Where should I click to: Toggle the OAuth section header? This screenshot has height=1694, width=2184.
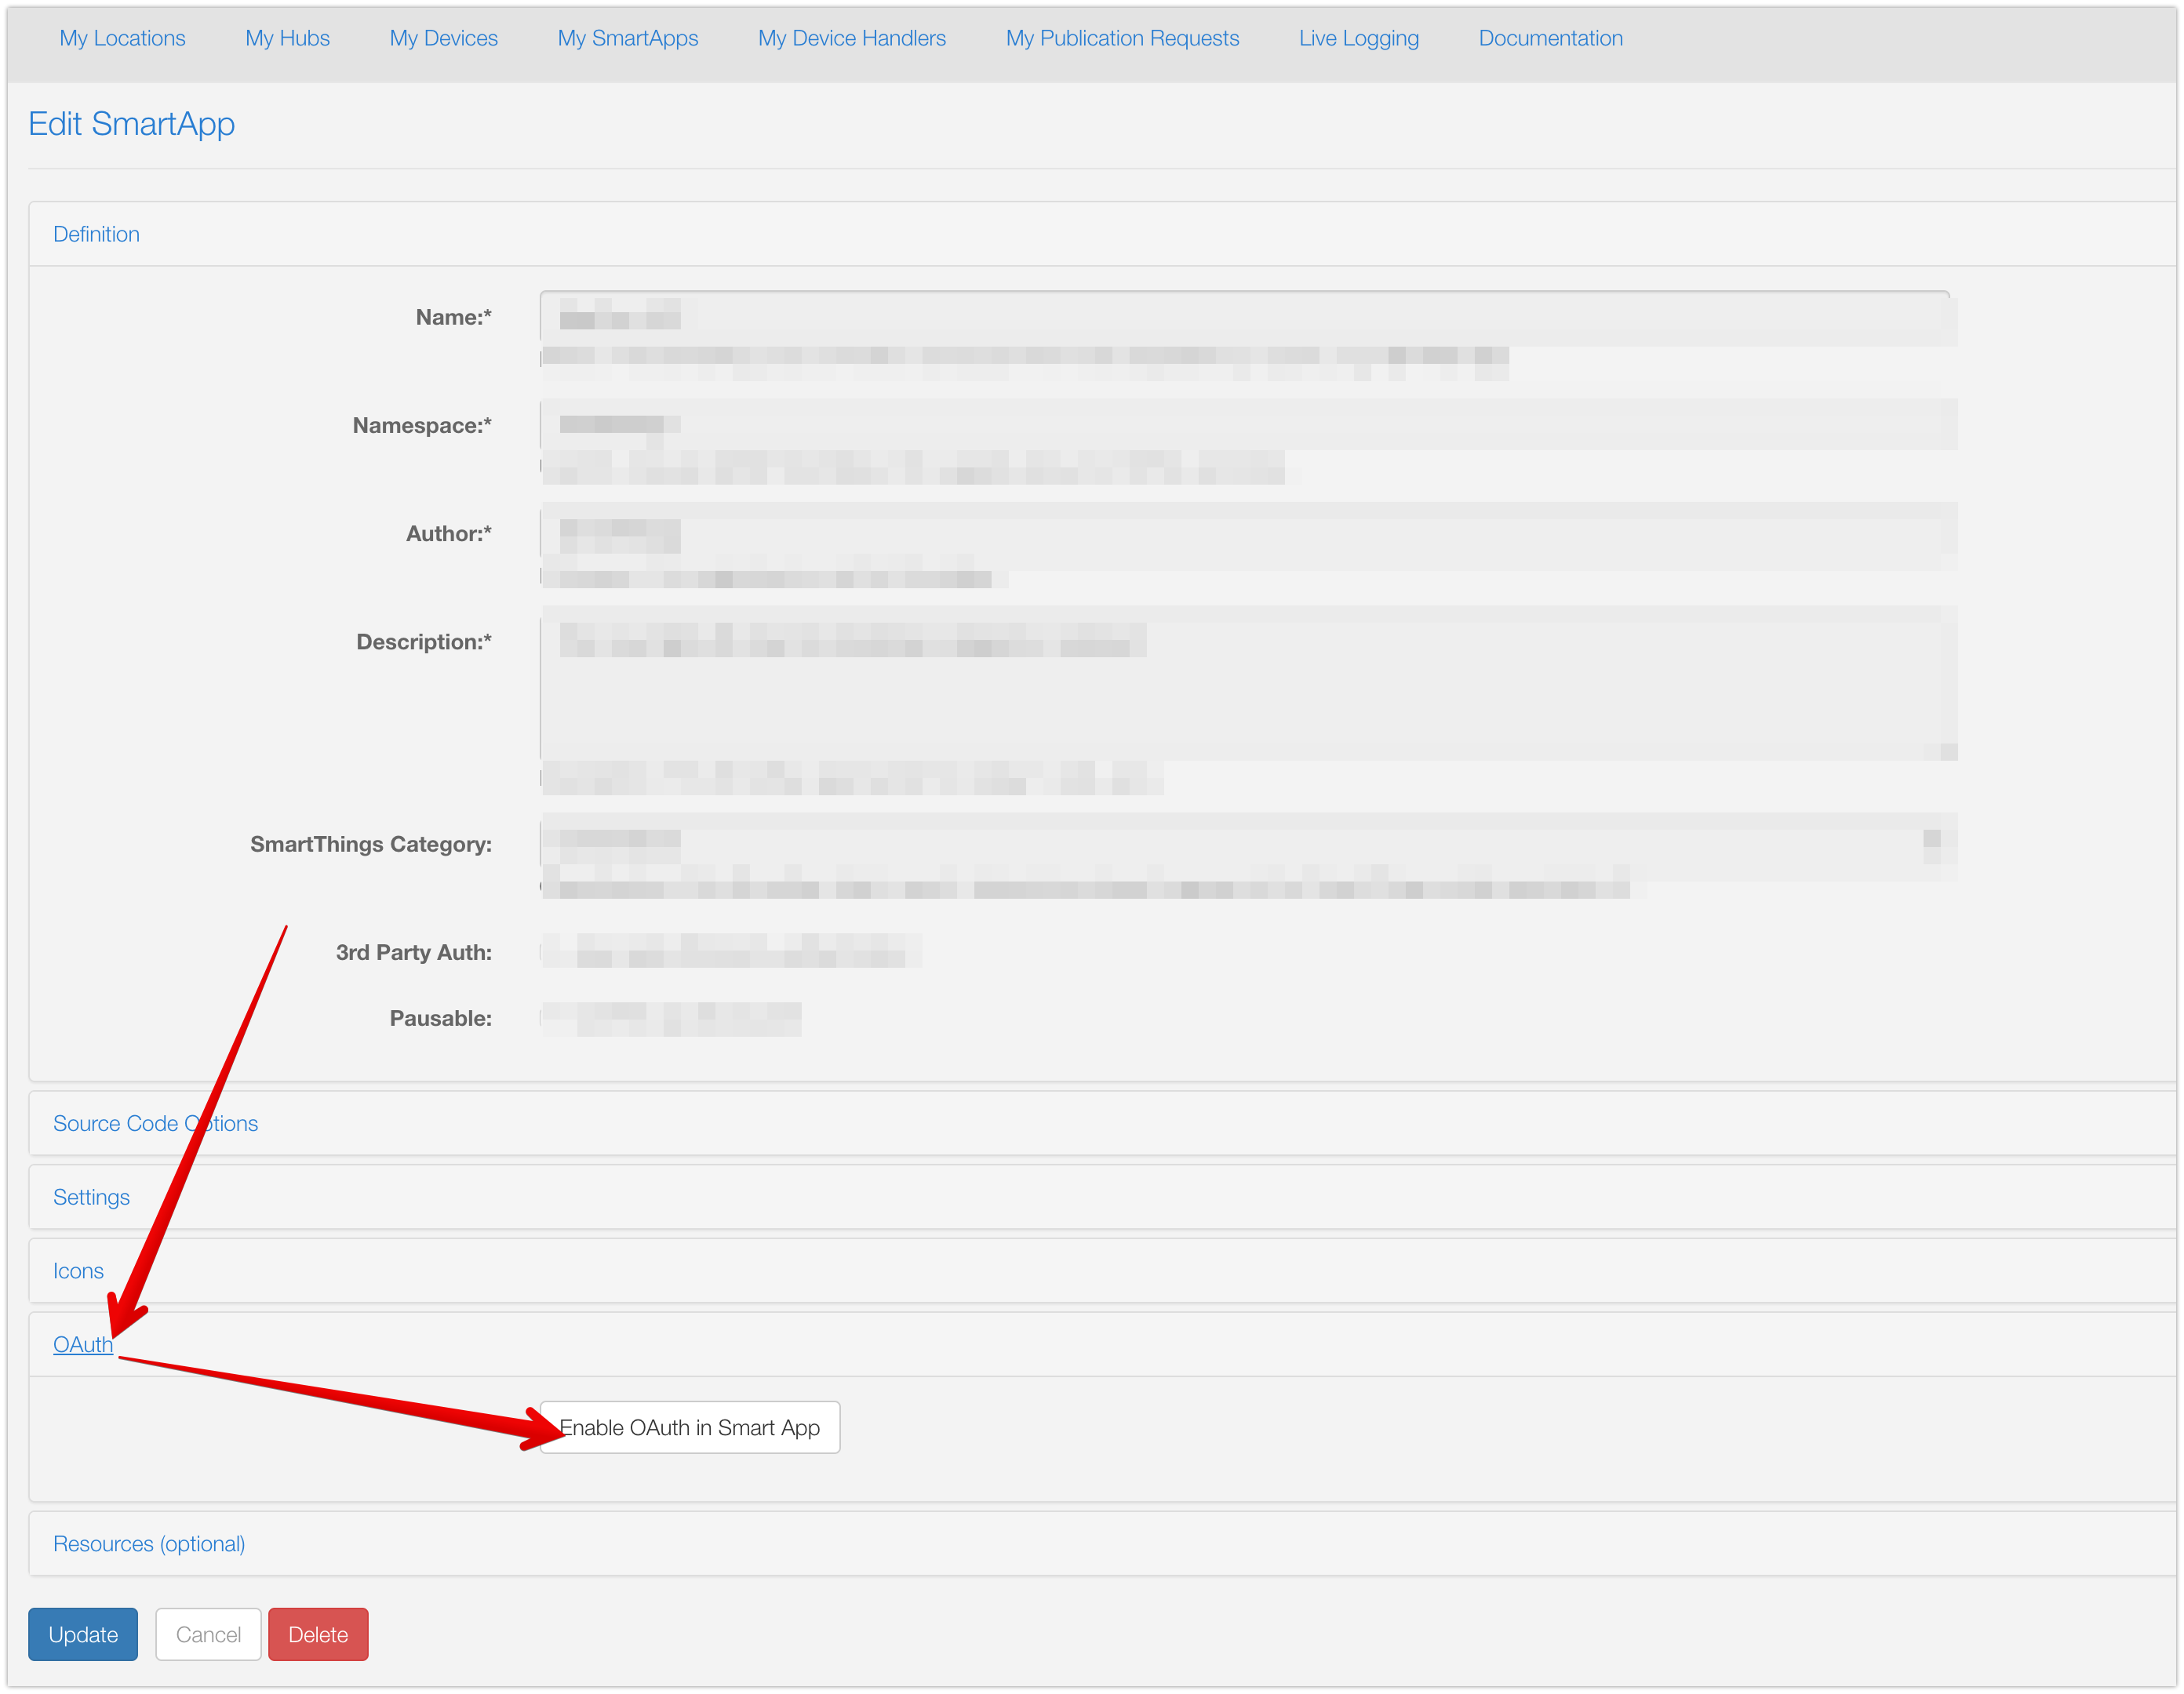tap(82, 1345)
